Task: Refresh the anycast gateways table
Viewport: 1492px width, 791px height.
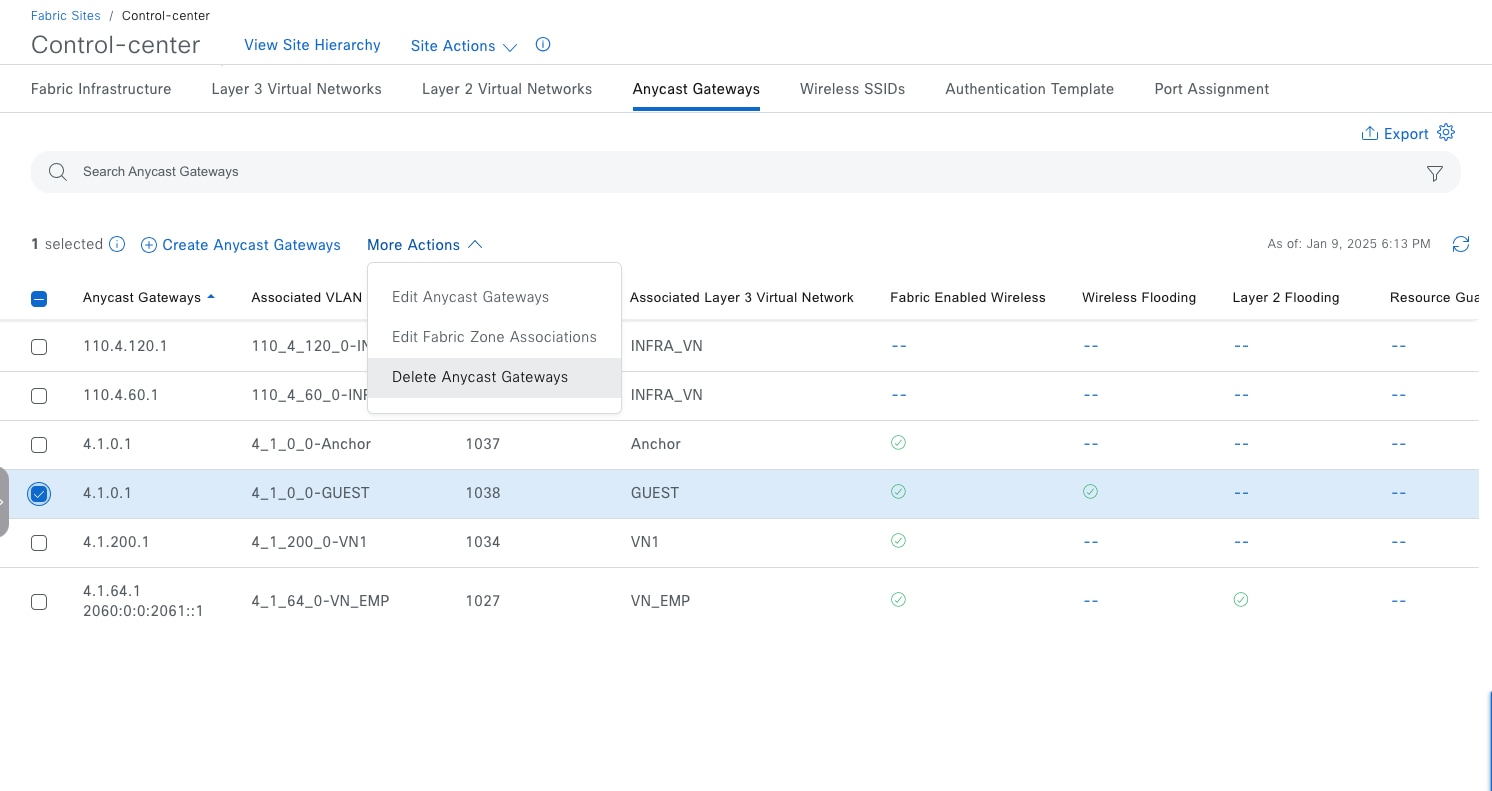Action: pos(1461,244)
